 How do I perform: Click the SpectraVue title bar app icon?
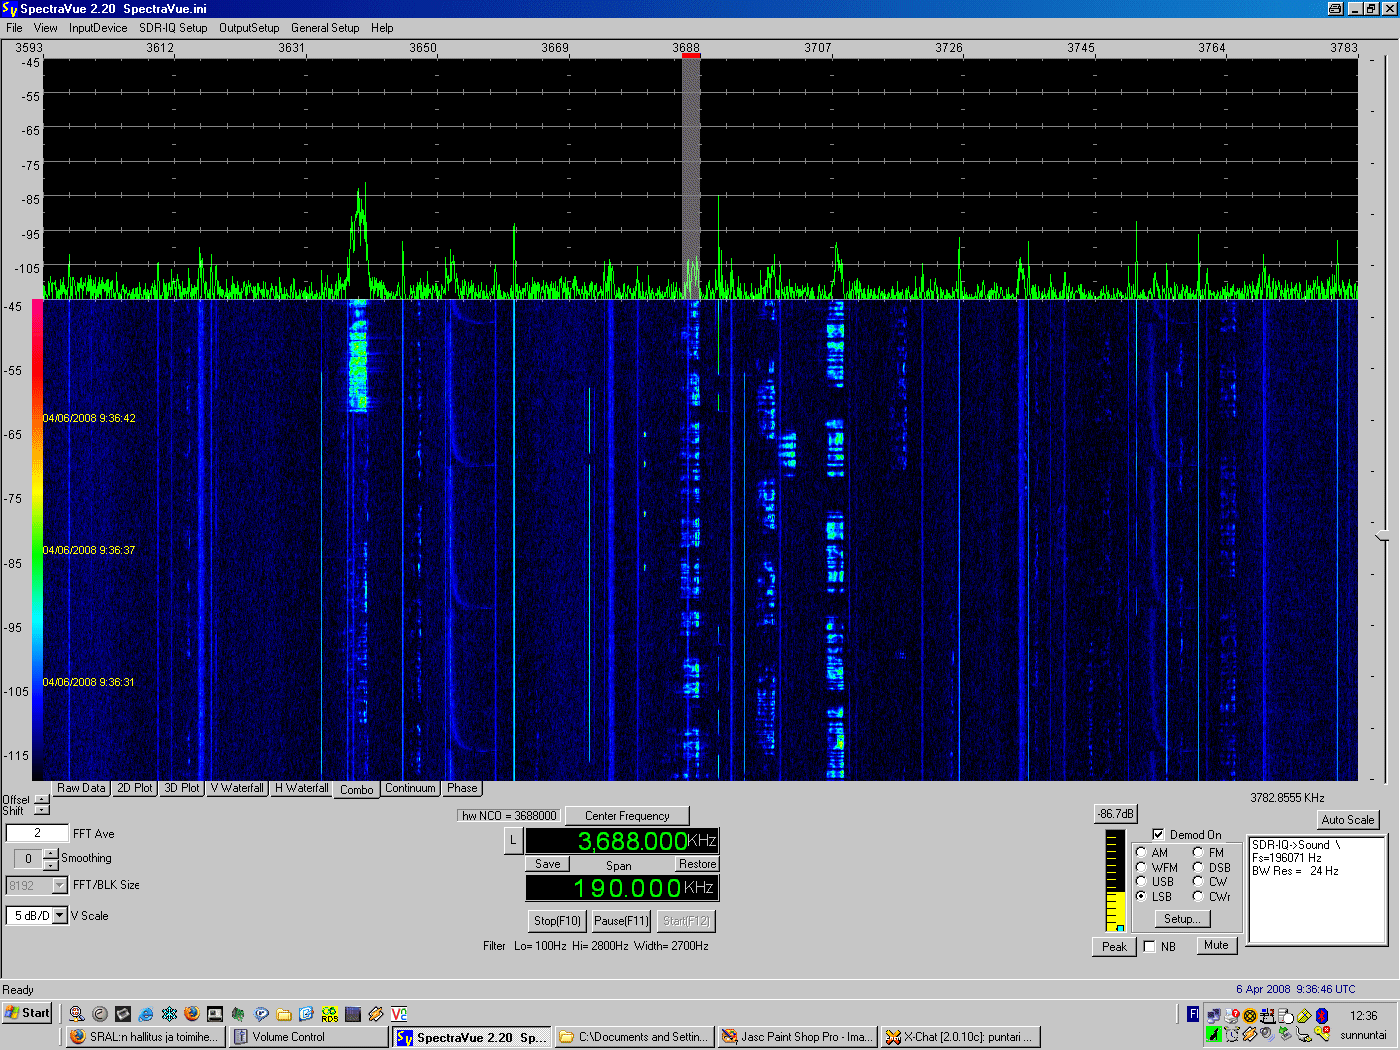point(9,8)
